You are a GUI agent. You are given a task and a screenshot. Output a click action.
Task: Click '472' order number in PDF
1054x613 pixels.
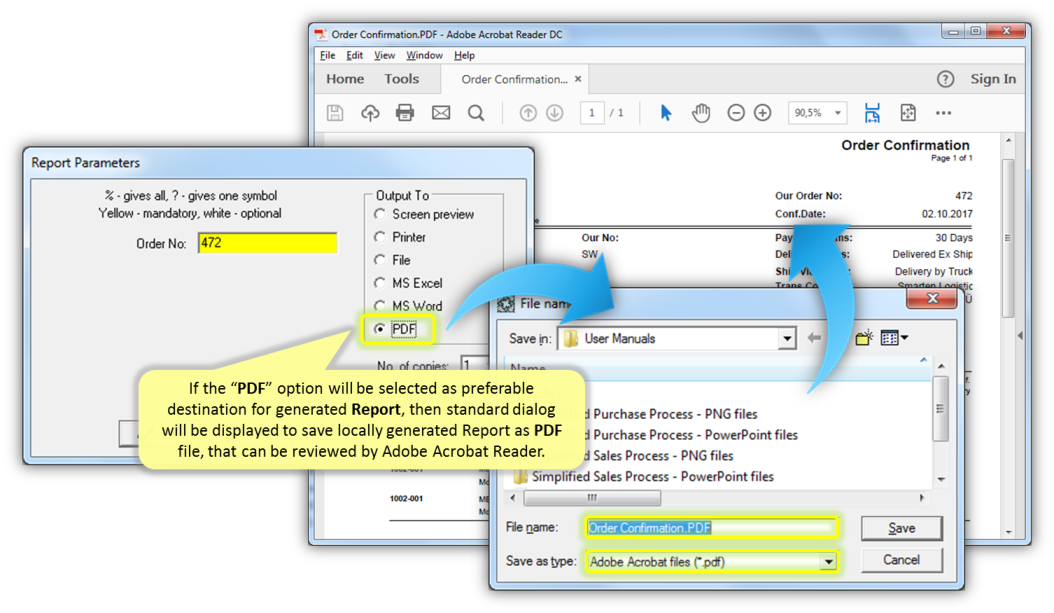point(964,196)
